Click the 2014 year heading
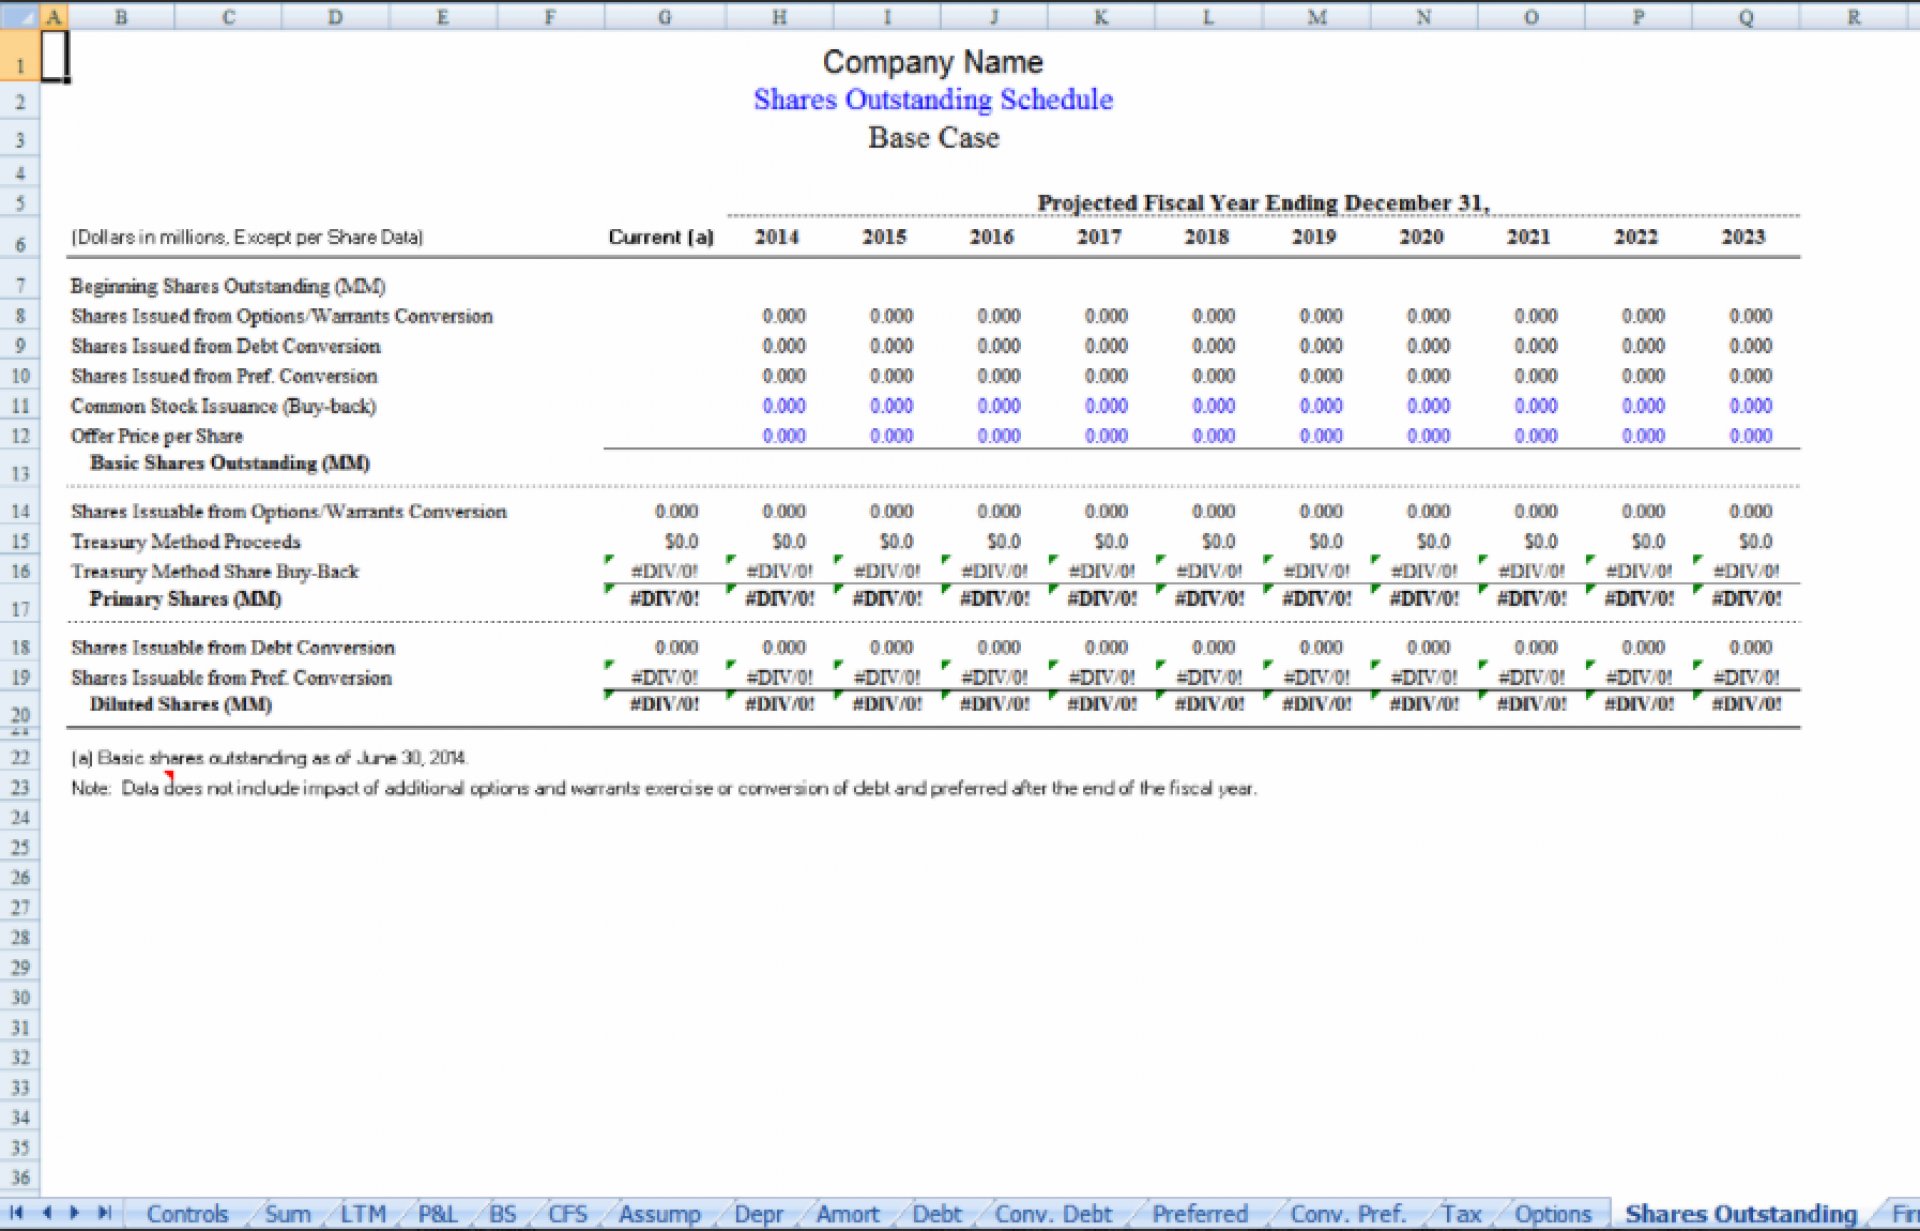Viewport: 1920px width, 1231px height. coord(777,237)
